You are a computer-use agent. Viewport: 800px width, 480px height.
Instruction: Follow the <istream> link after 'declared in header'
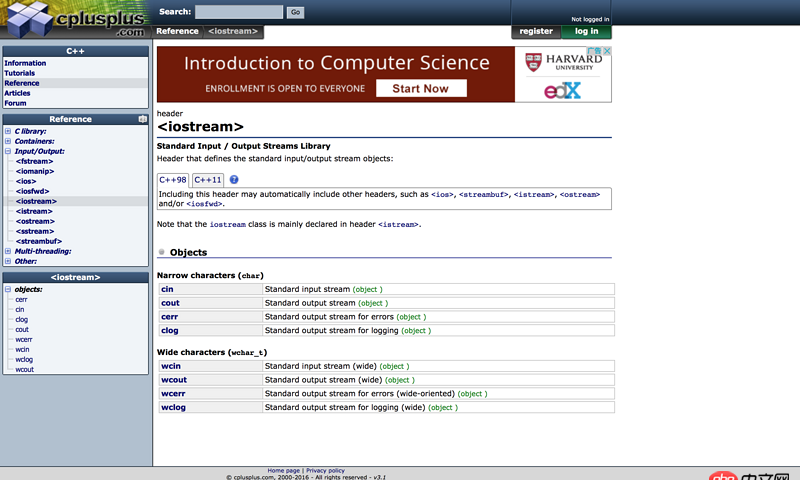[398, 224]
